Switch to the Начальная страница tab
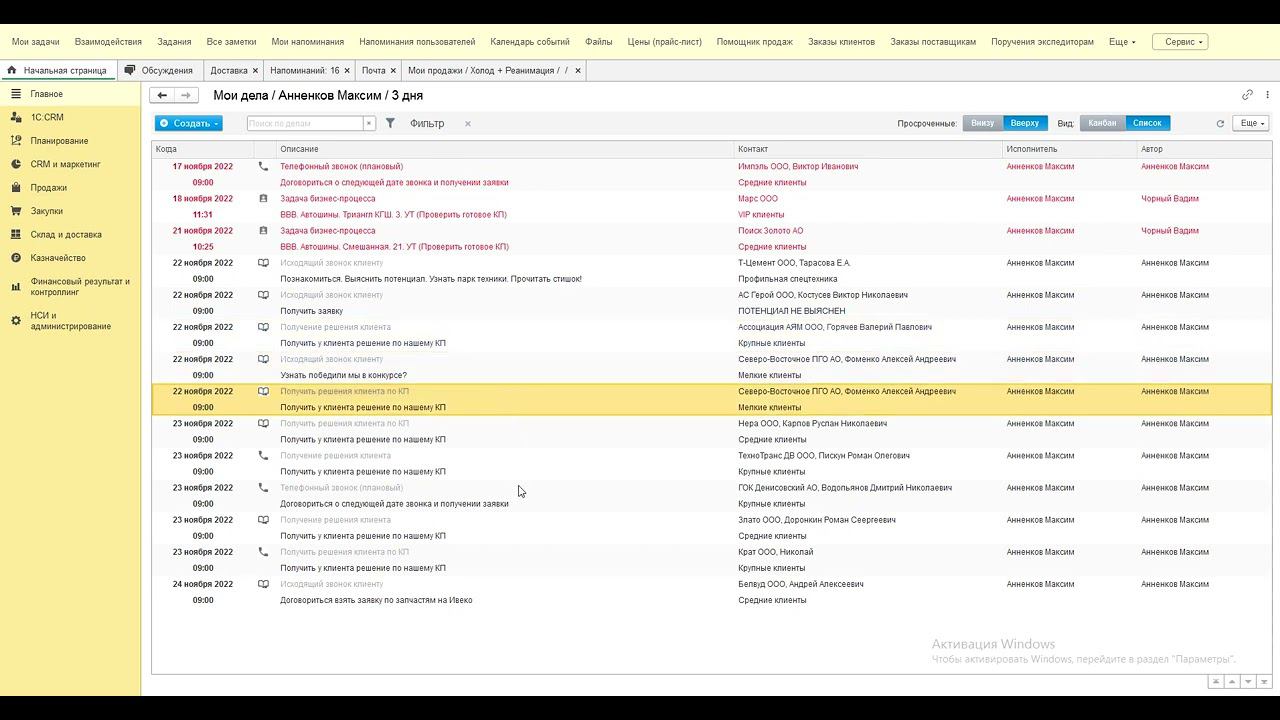The width and height of the screenshot is (1280, 720). pos(58,70)
